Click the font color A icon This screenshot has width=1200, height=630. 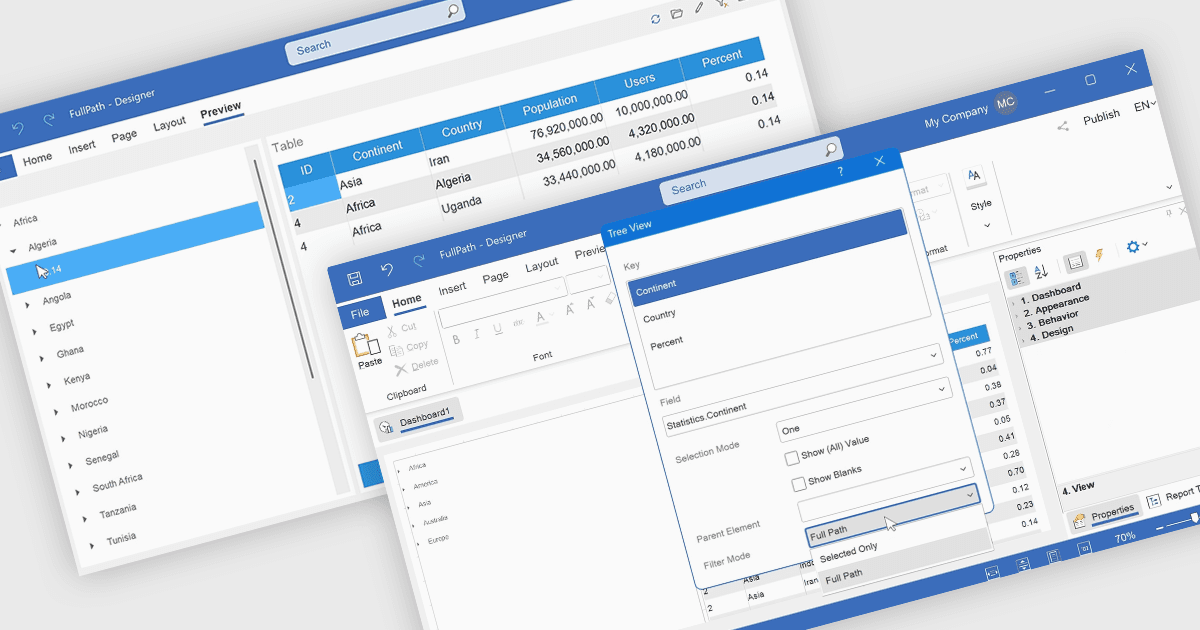pos(541,318)
